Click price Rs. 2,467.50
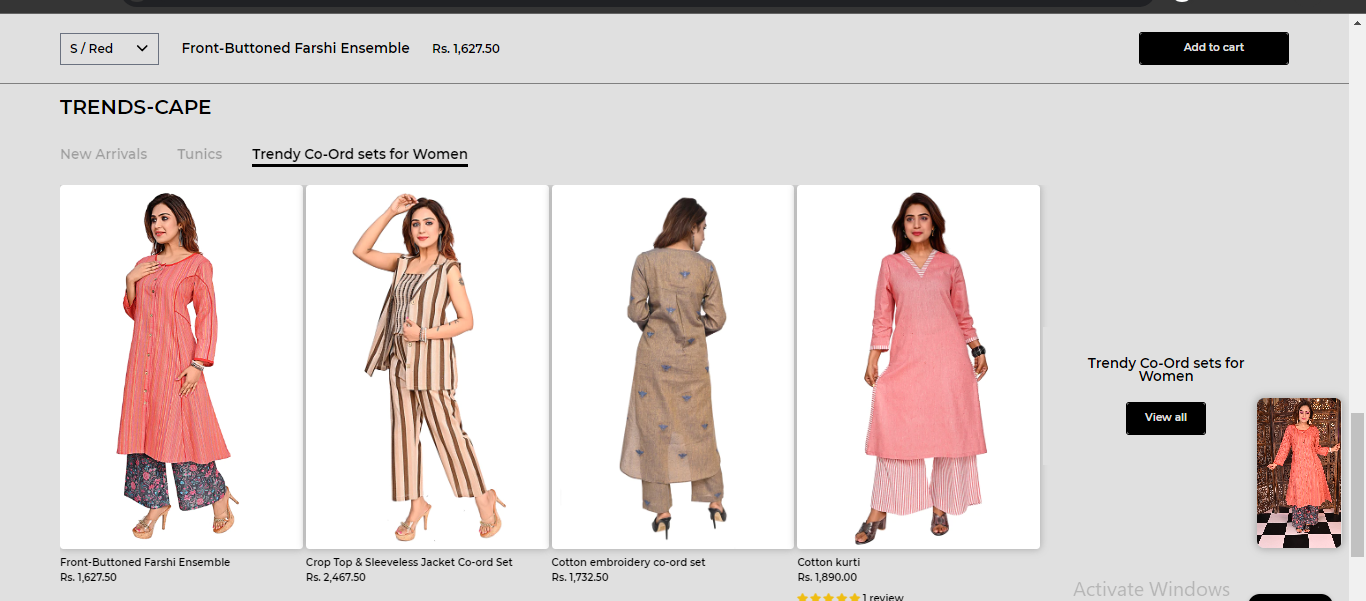The width and height of the screenshot is (1366, 601). click(x=335, y=577)
